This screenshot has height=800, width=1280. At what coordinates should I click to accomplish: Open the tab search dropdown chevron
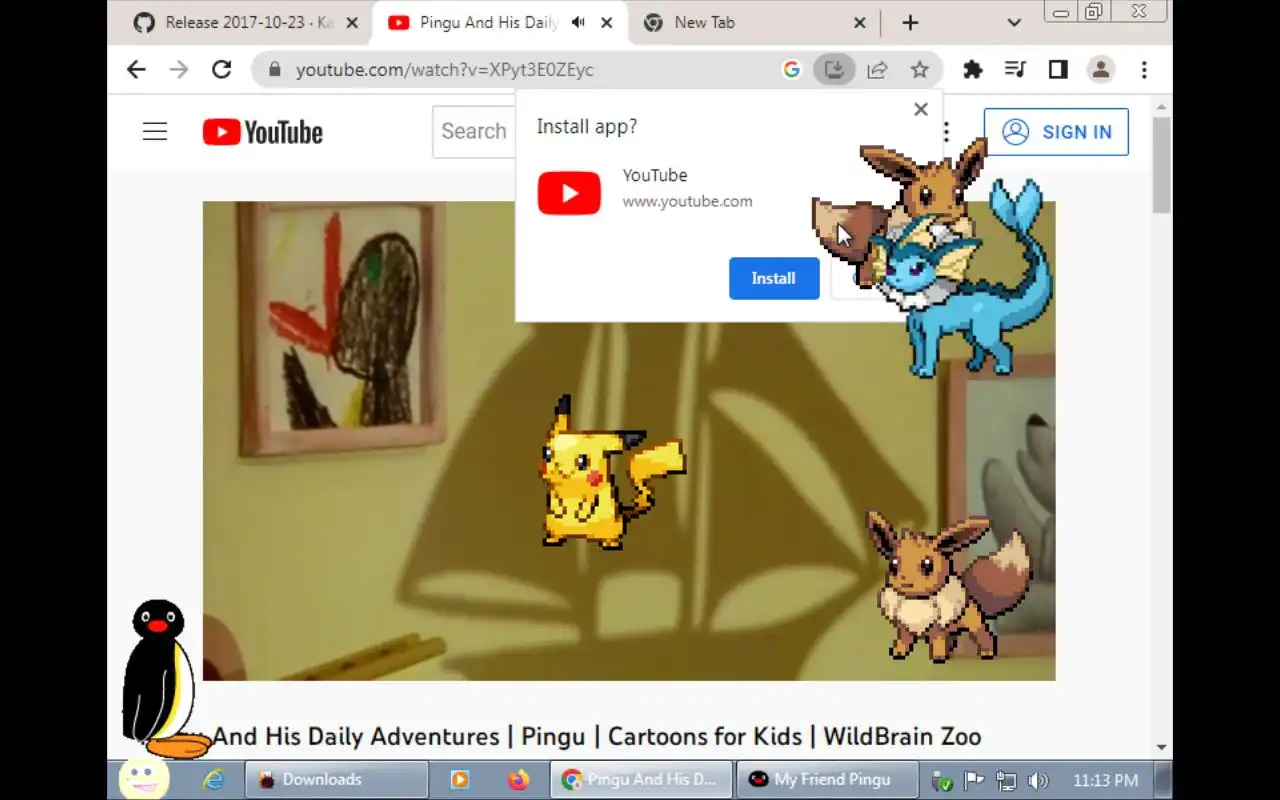coord(1014,23)
